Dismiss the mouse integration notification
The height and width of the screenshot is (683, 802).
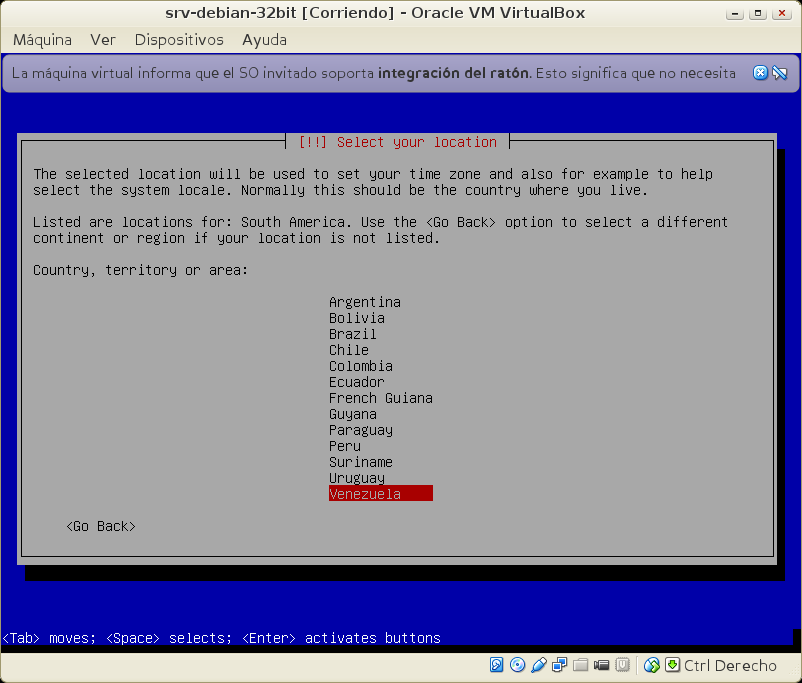click(x=760, y=73)
